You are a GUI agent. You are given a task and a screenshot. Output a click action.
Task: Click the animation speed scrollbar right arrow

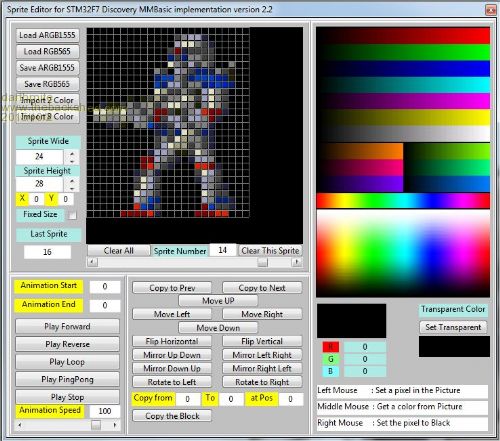pyautogui.click(x=115, y=425)
